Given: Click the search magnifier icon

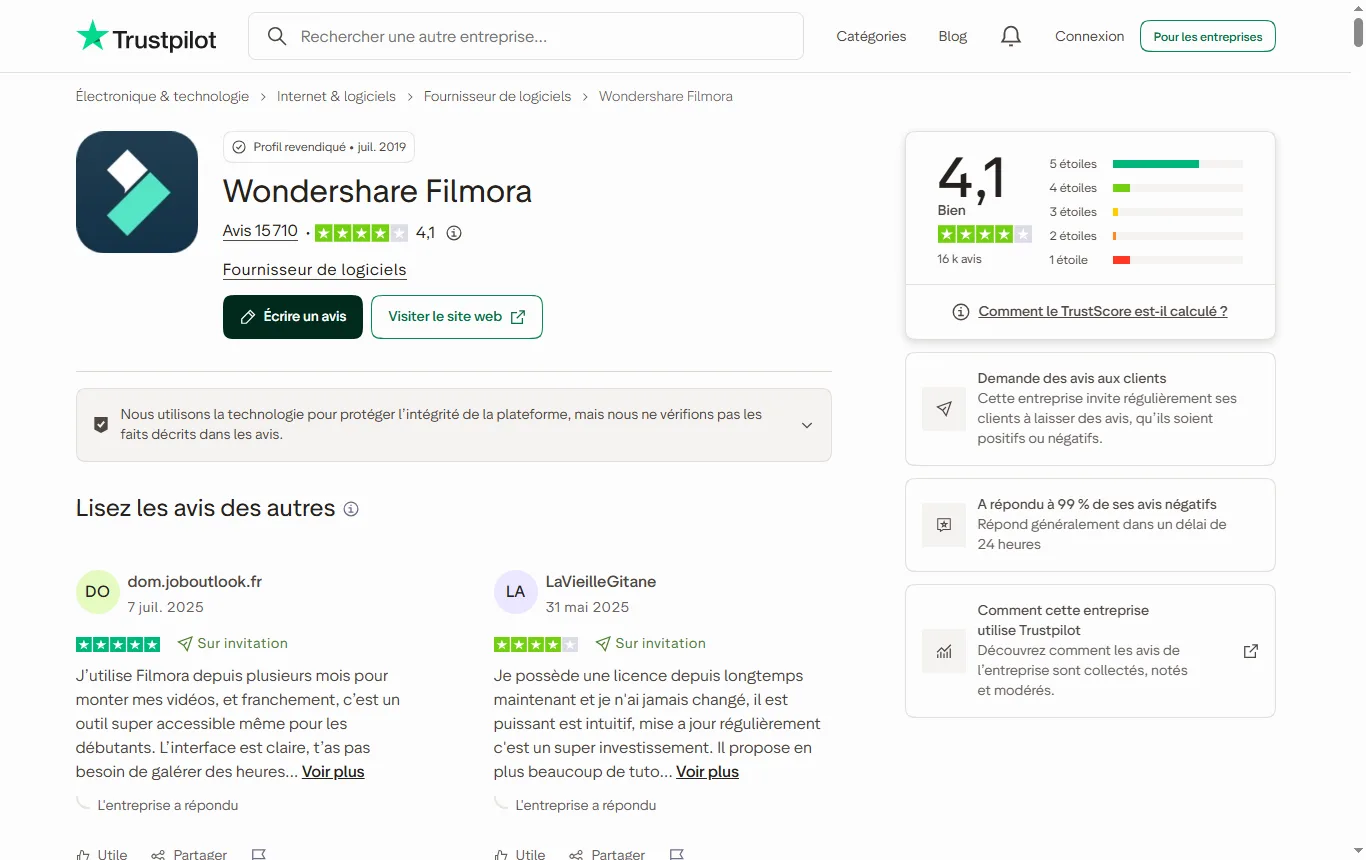Looking at the screenshot, I should click(x=277, y=36).
